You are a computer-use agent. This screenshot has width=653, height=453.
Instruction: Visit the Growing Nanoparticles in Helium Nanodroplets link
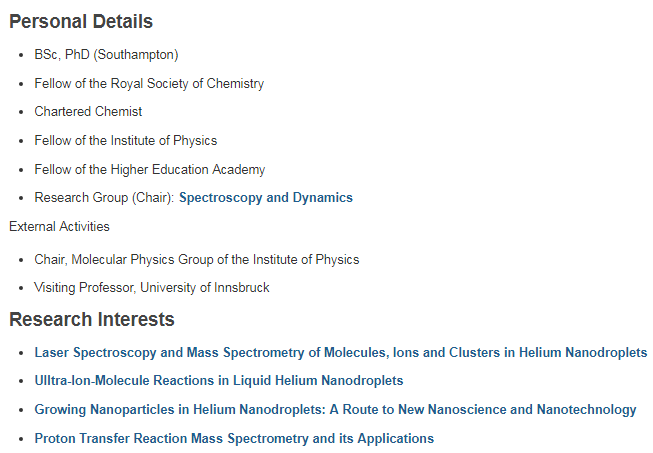point(335,410)
